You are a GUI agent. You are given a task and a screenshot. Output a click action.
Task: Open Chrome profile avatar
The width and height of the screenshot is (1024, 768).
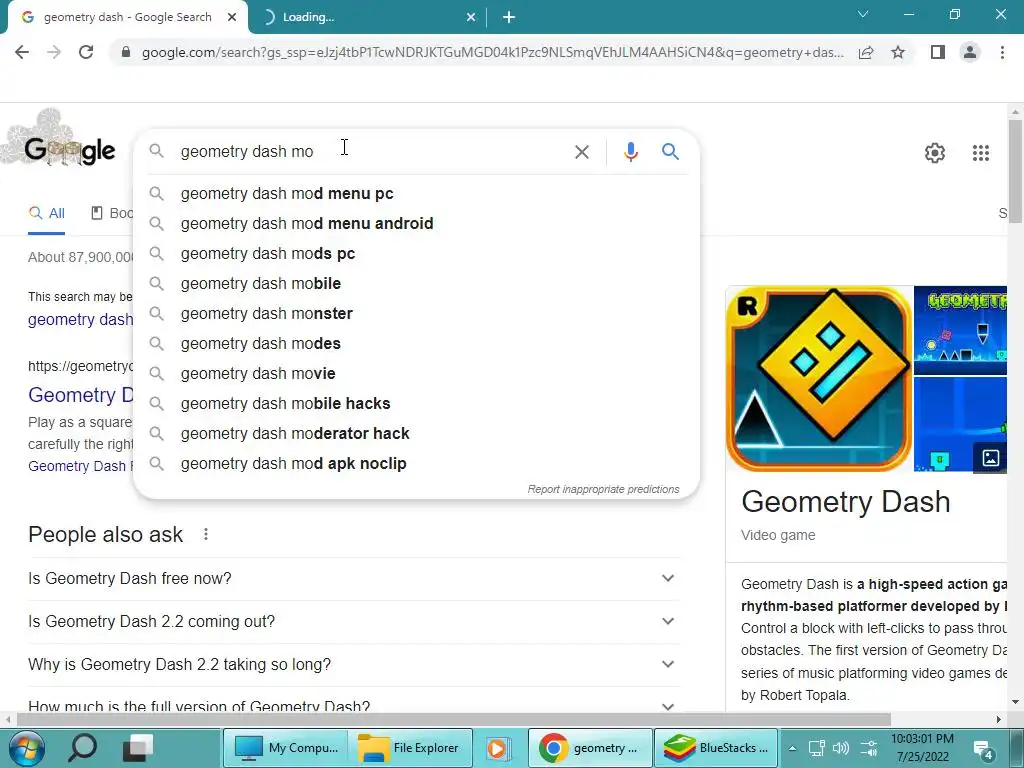[x=970, y=52]
